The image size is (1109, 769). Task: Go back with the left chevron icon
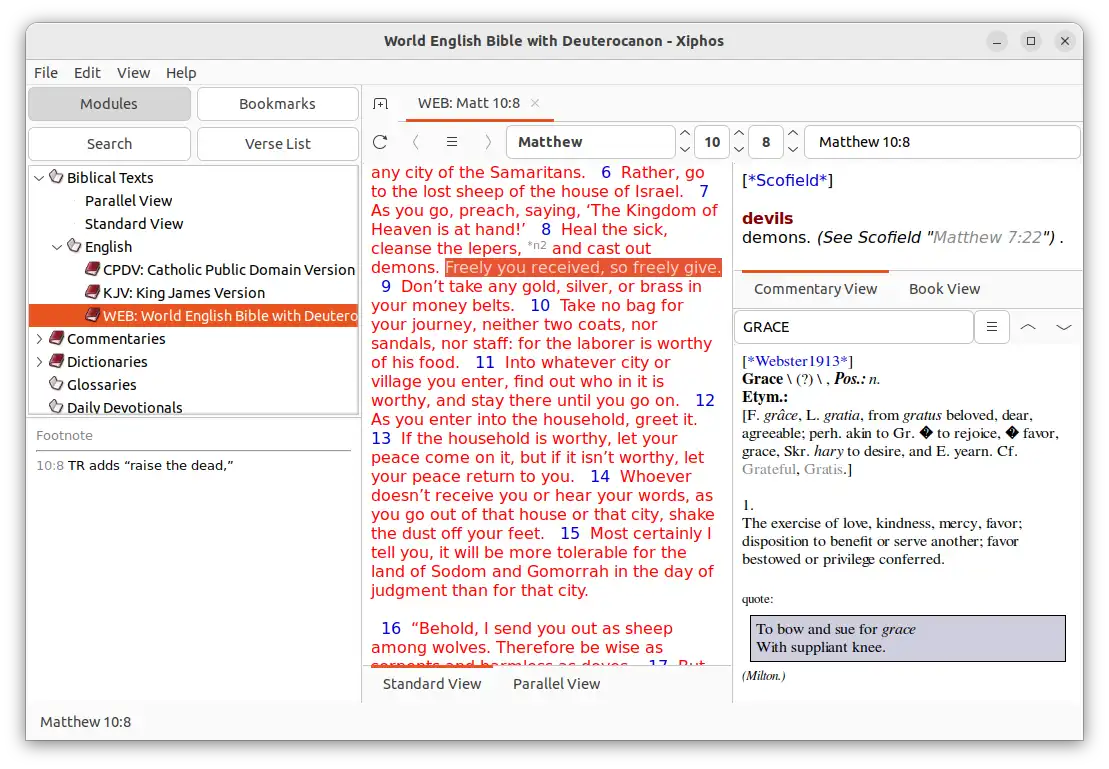pos(416,142)
